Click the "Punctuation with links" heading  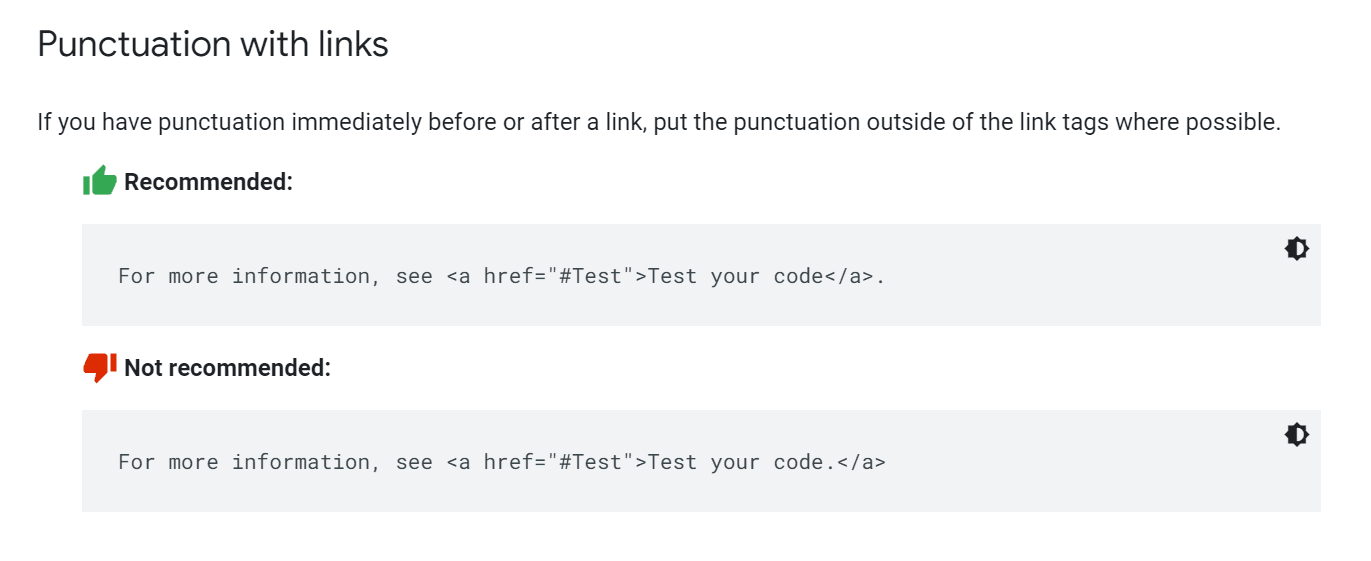pos(213,44)
